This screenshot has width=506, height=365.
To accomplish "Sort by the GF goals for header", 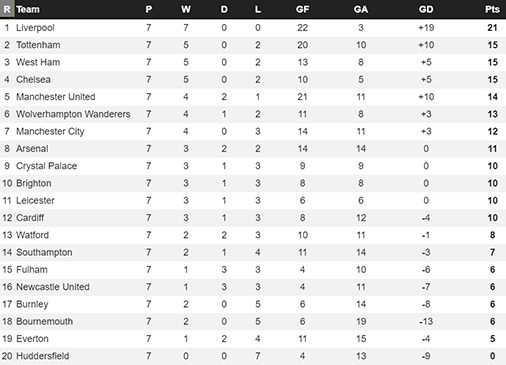I will tap(302, 9).
